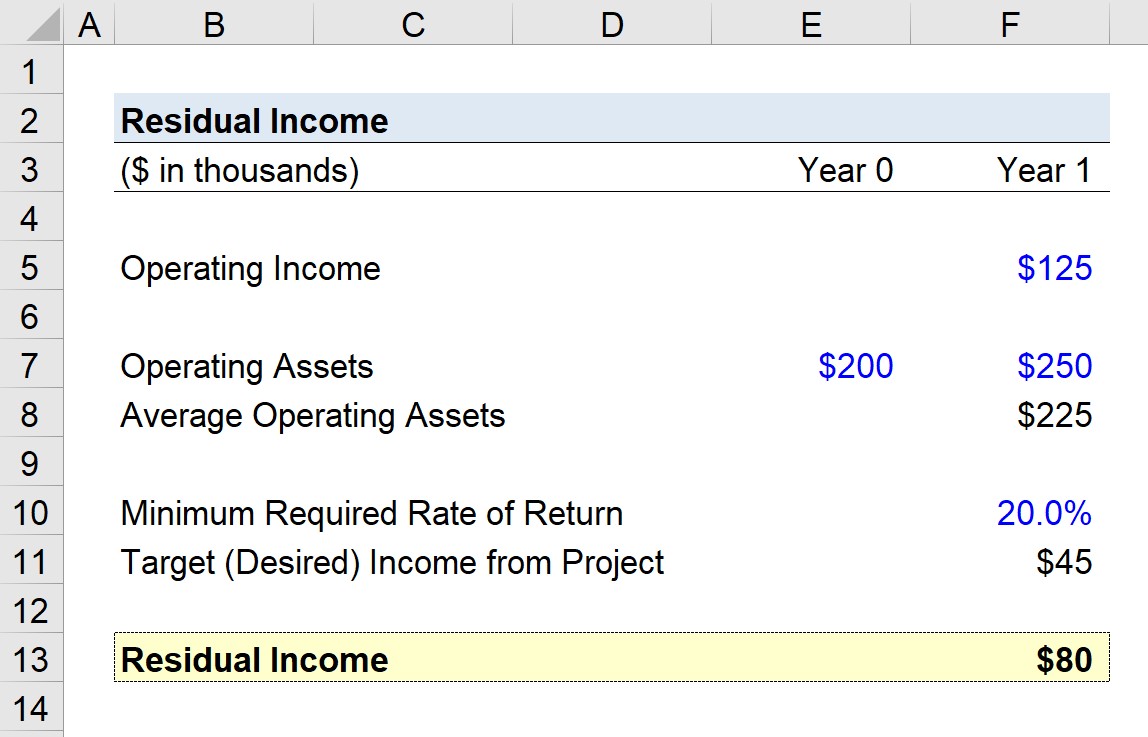
Task: Select column A header
Action: (x=88, y=22)
